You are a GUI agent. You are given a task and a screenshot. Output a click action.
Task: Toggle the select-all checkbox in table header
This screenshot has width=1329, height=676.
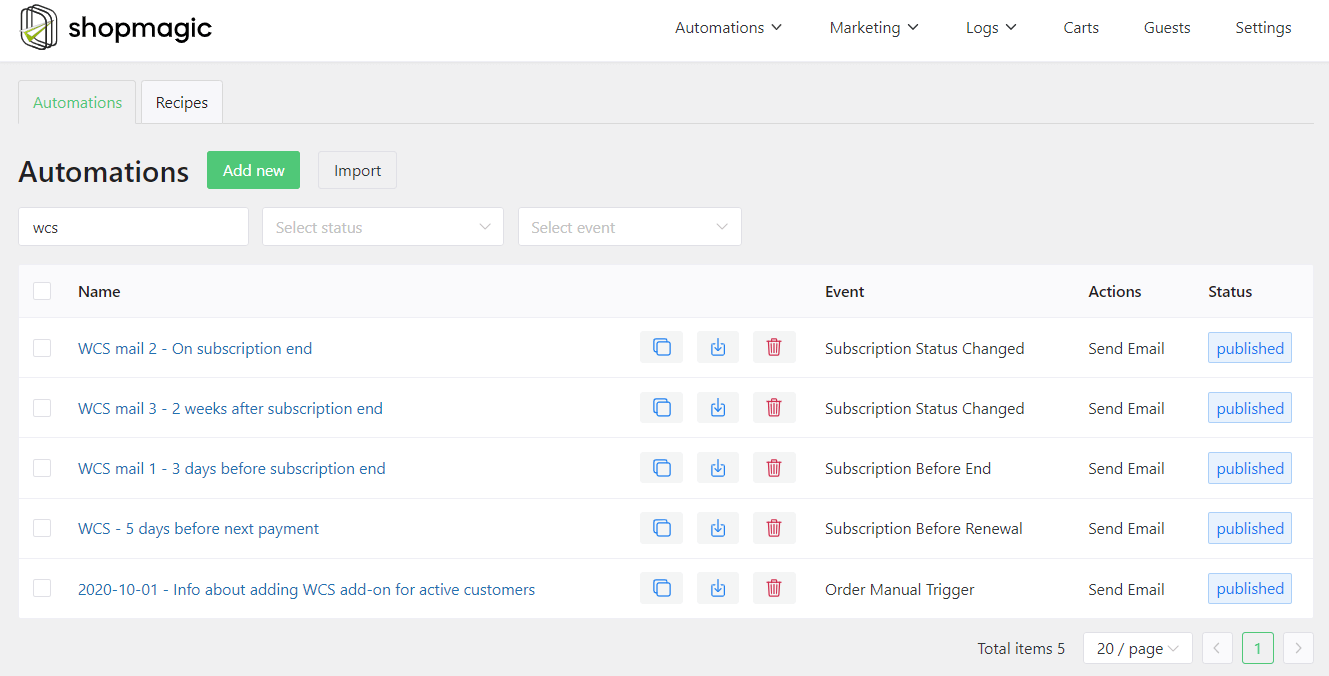point(42,291)
